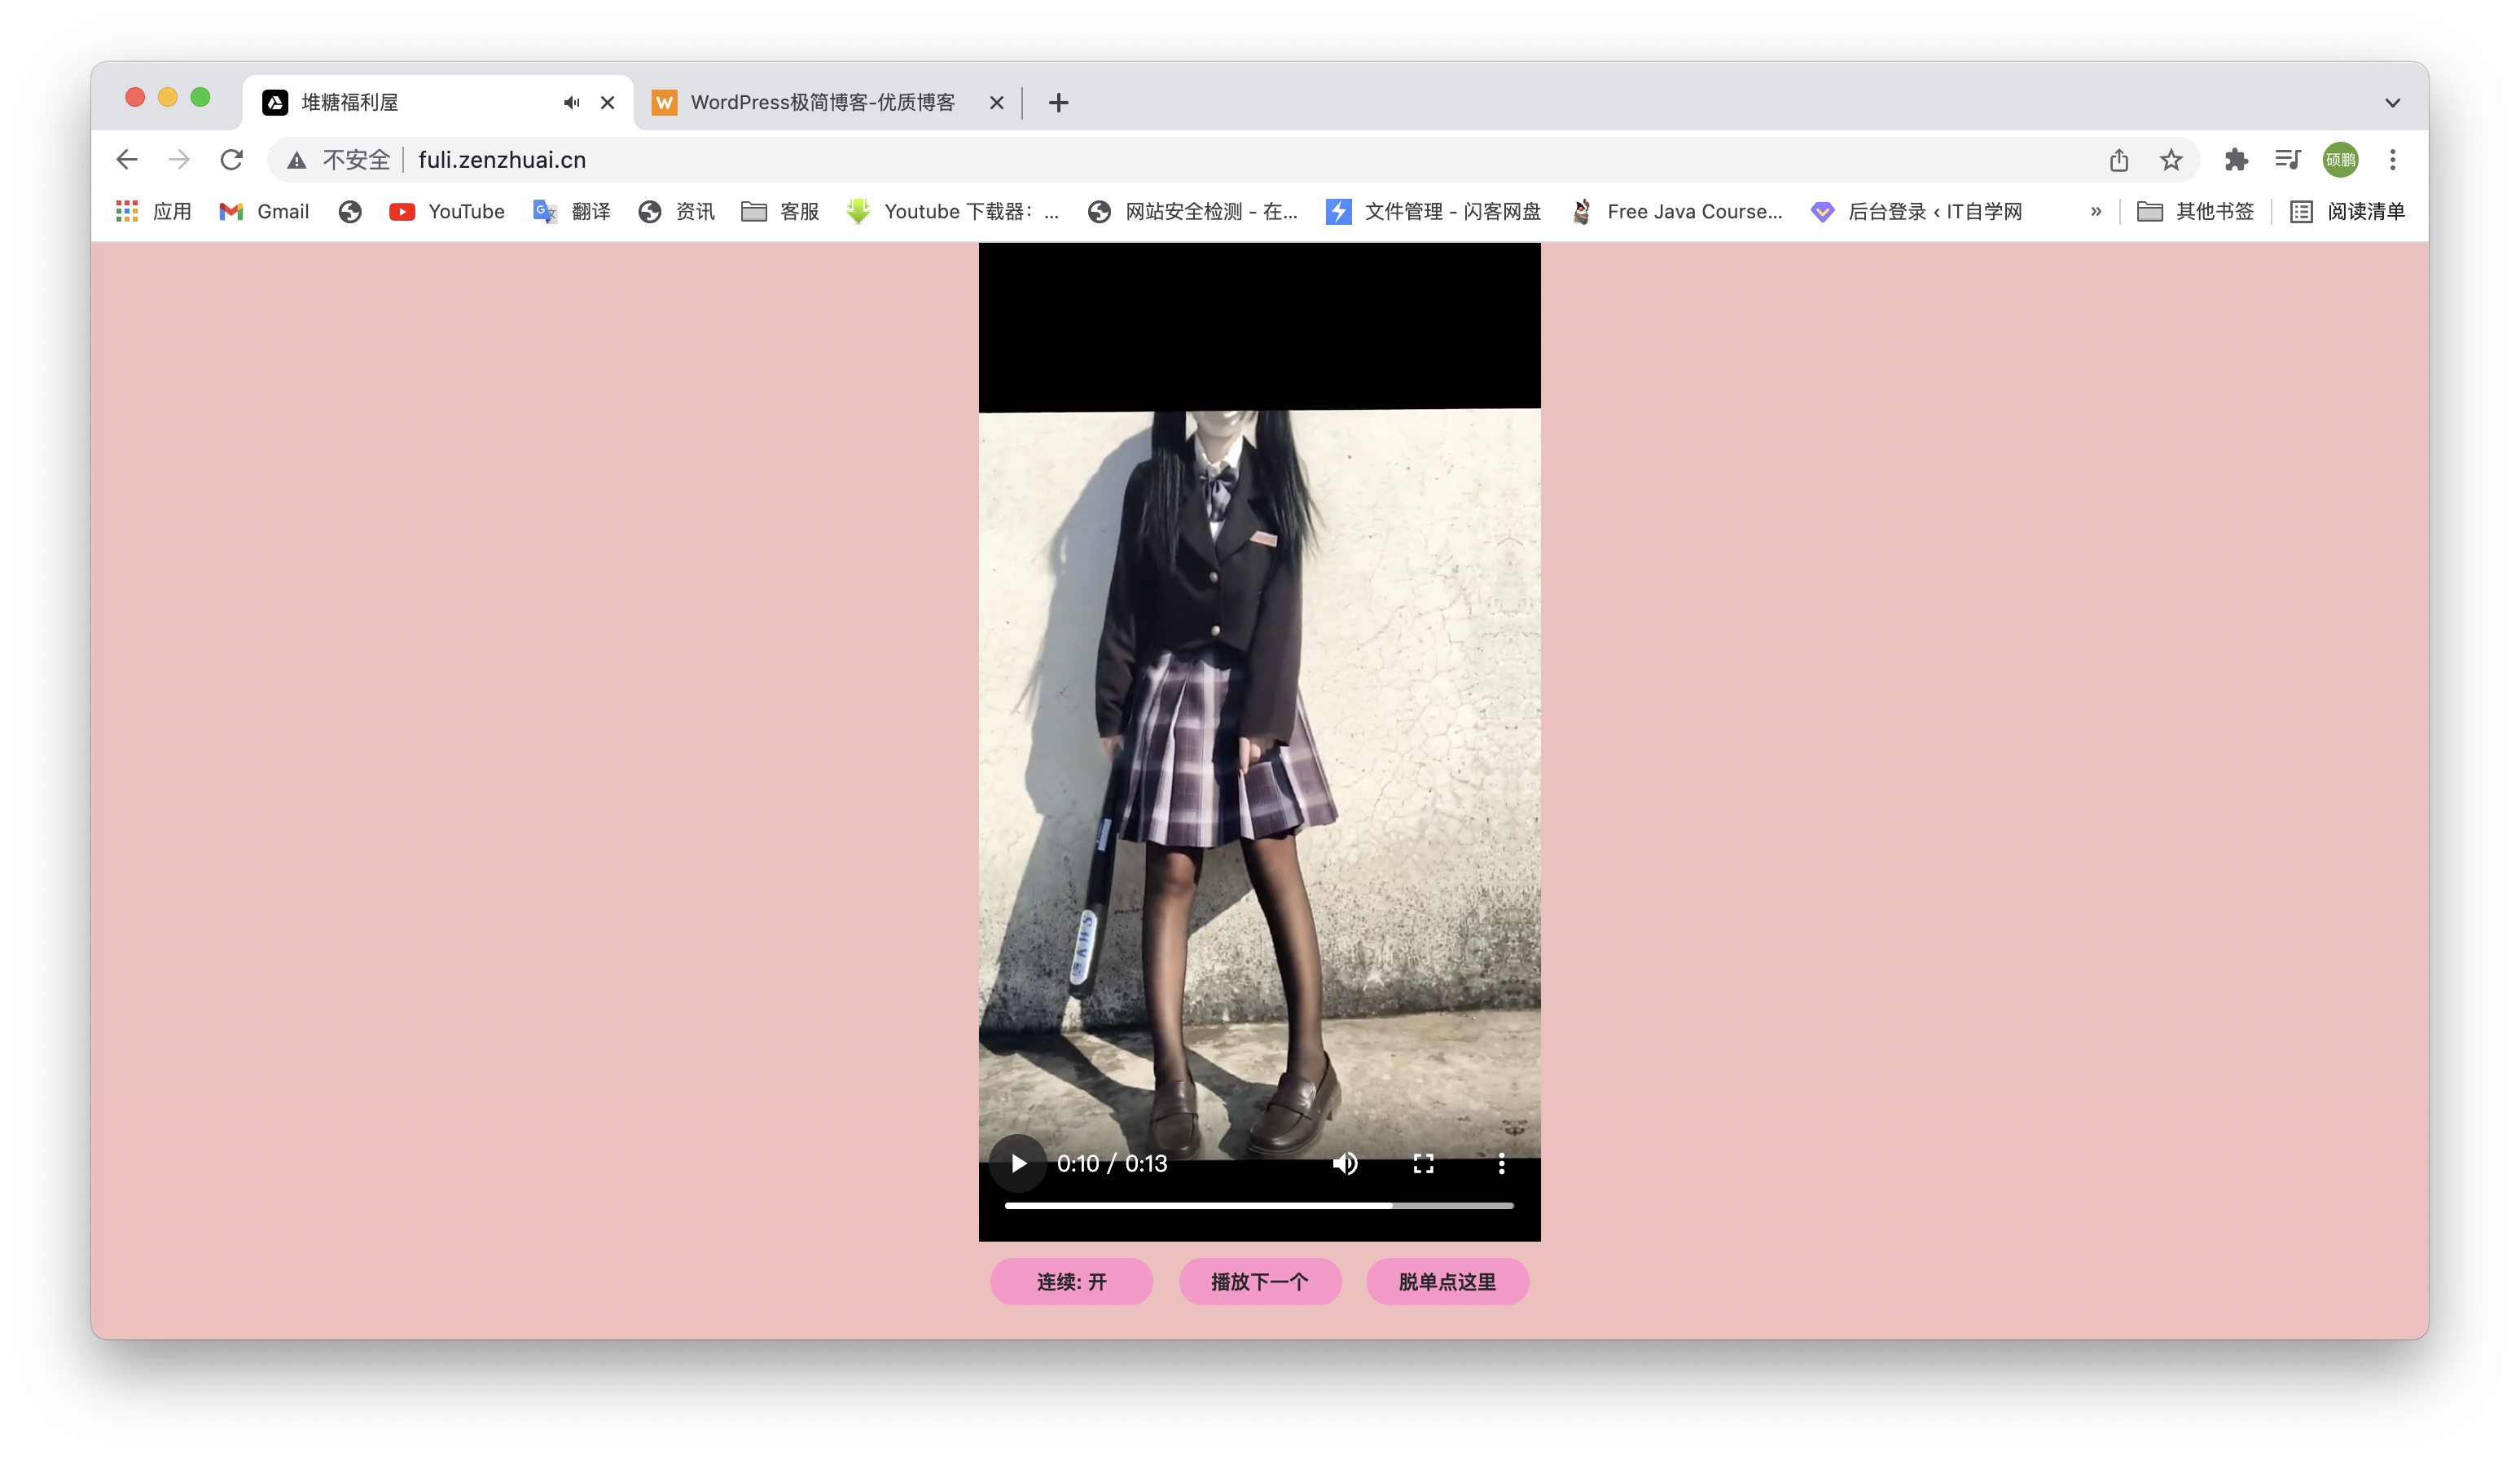
Task: Enter fullscreen on the video
Action: [1423, 1164]
